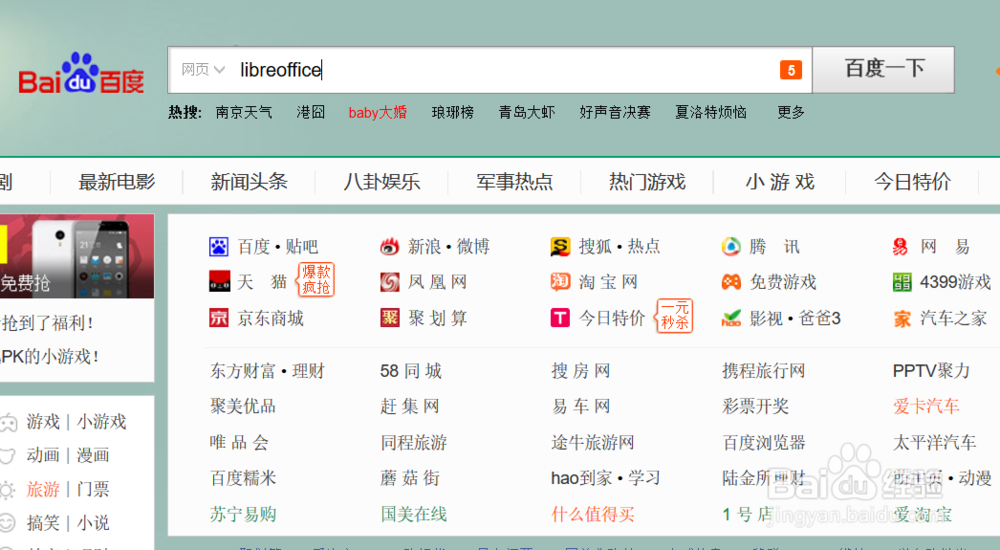Open hot search 青岛大虾

pos(527,112)
